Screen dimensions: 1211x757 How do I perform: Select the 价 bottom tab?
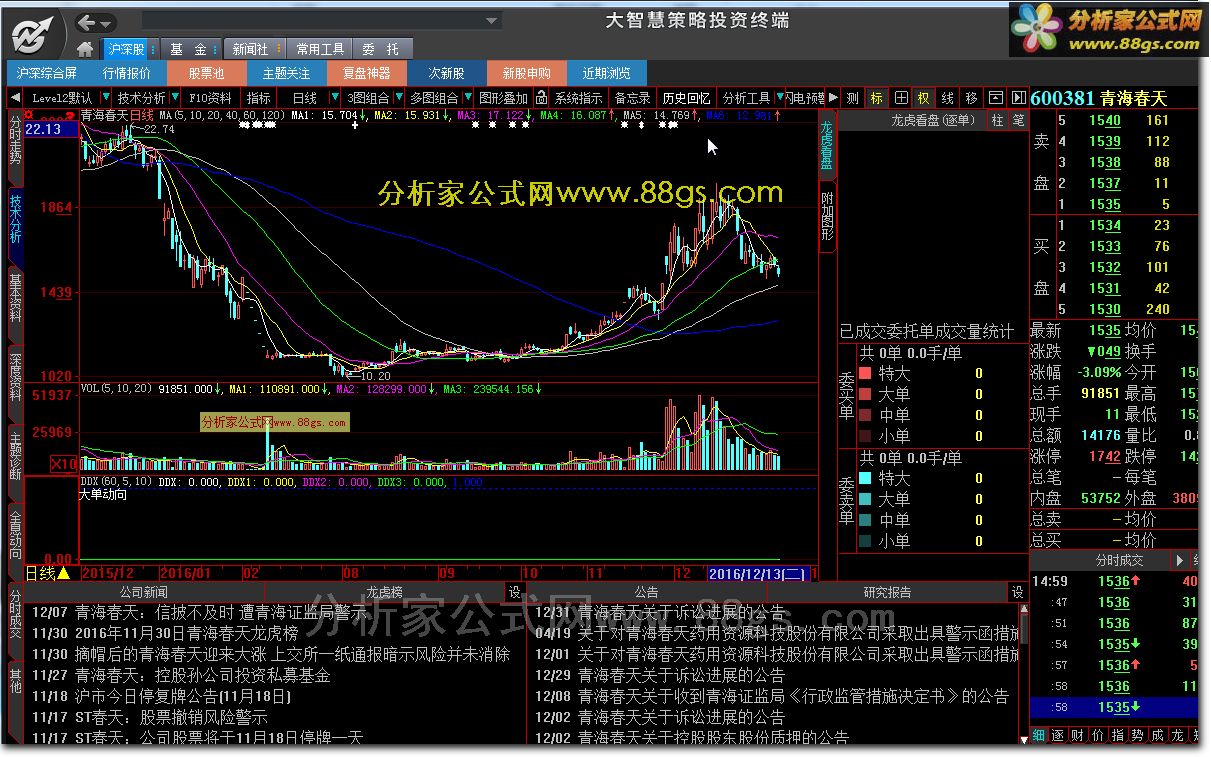click(1099, 735)
